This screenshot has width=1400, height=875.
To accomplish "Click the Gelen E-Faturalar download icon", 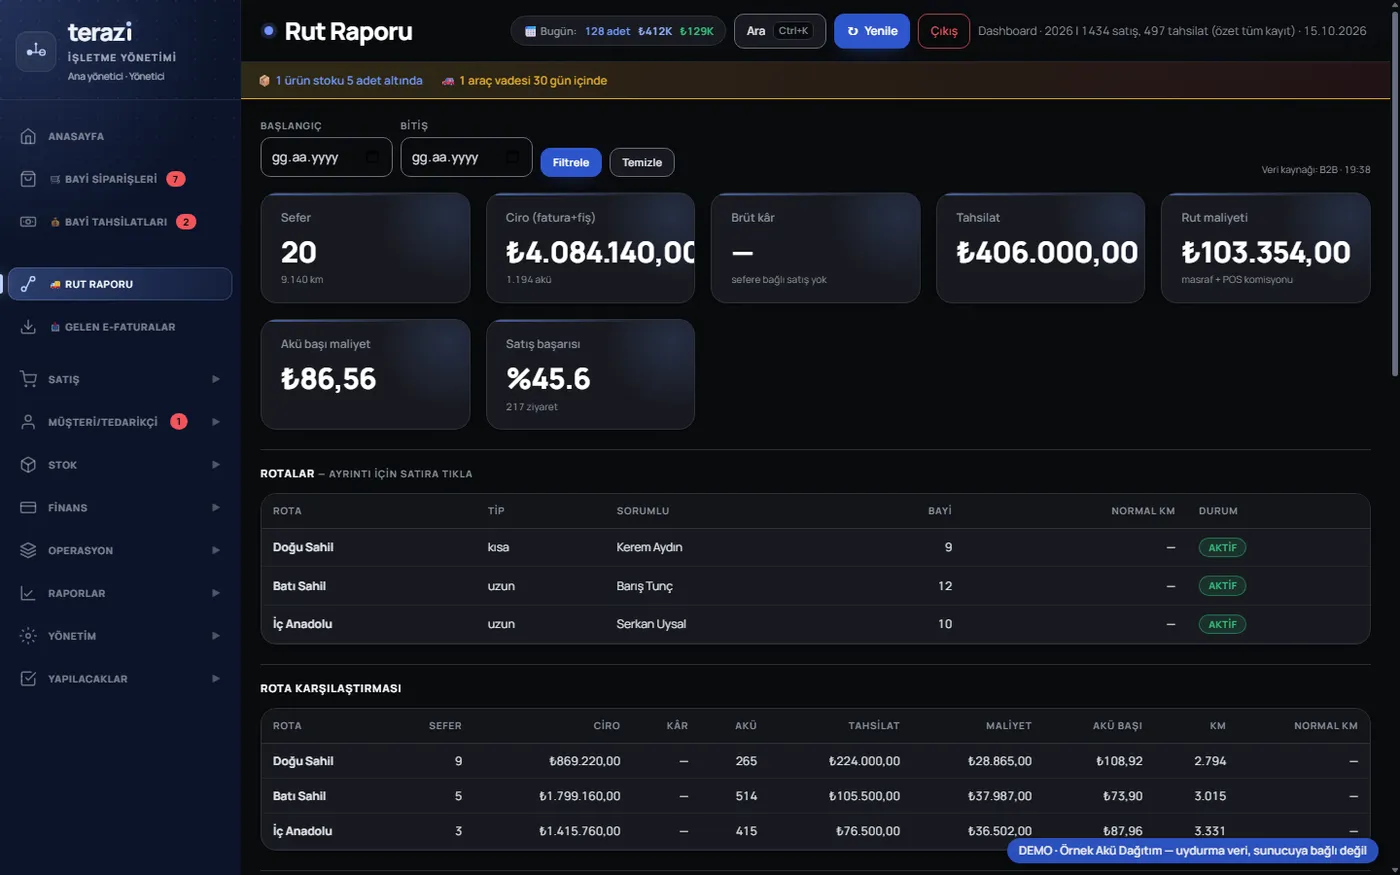I will point(28,327).
